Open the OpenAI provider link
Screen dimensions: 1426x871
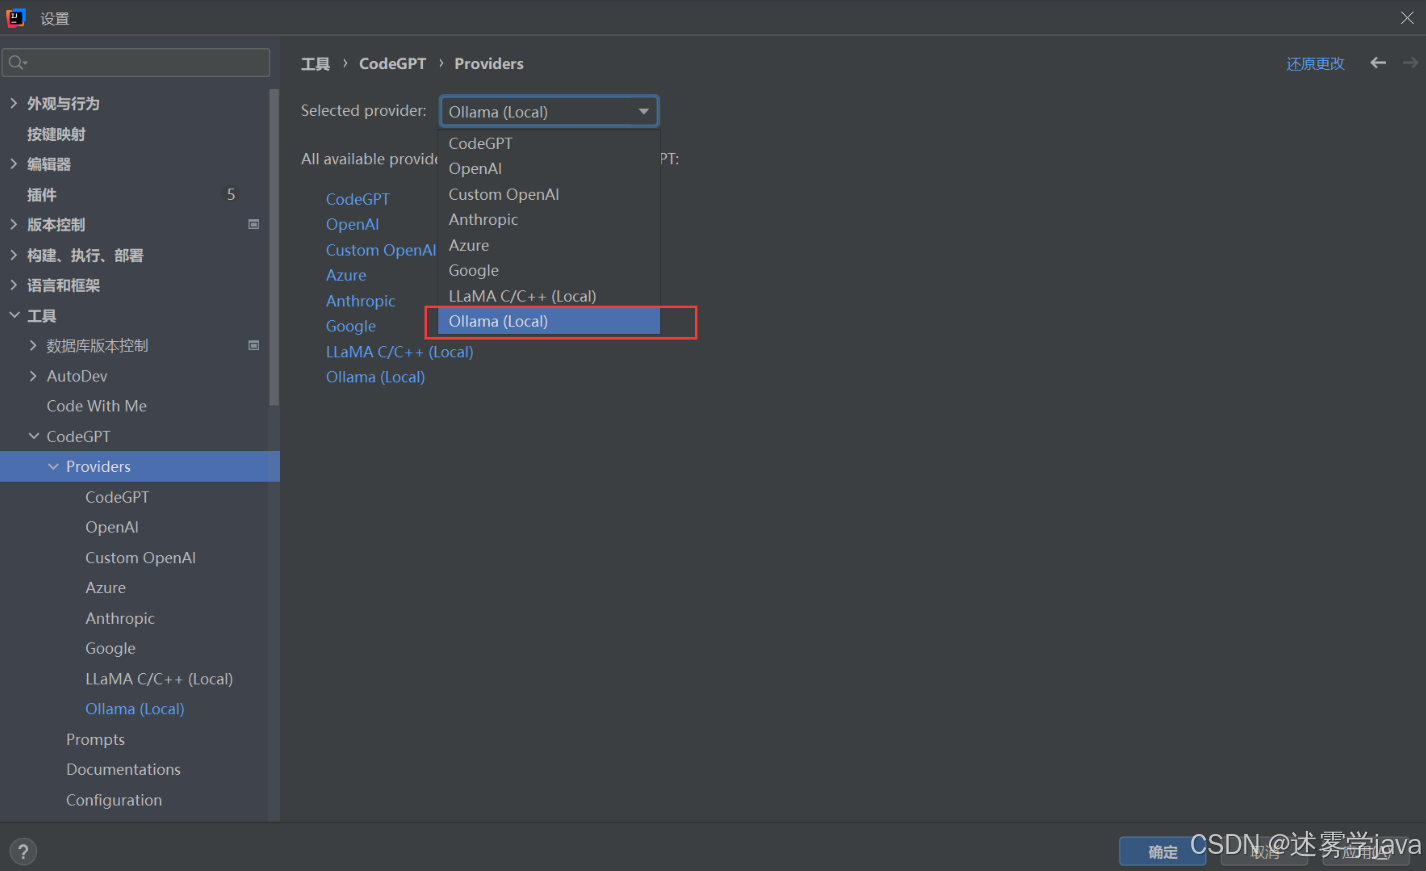point(352,224)
